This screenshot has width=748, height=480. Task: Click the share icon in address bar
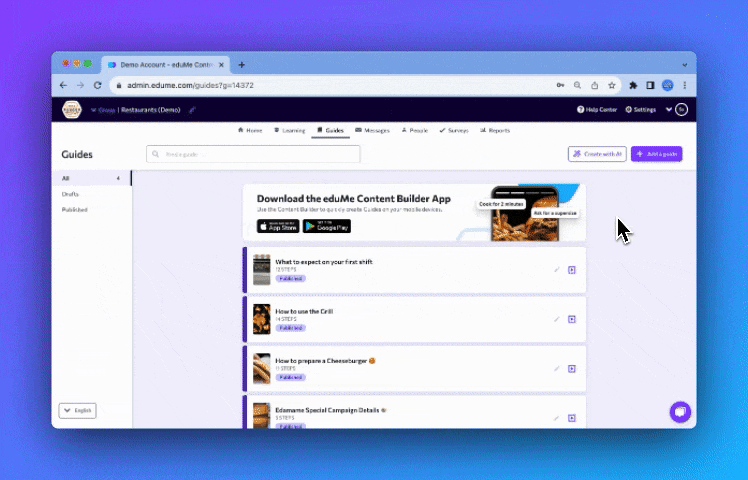[594, 85]
